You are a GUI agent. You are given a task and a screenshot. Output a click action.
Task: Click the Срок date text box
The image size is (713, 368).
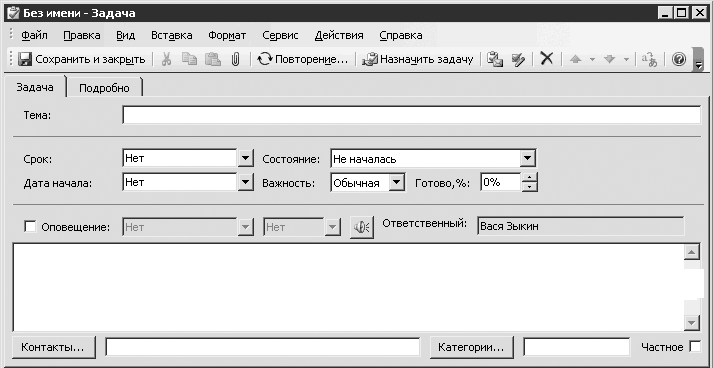(180, 158)
